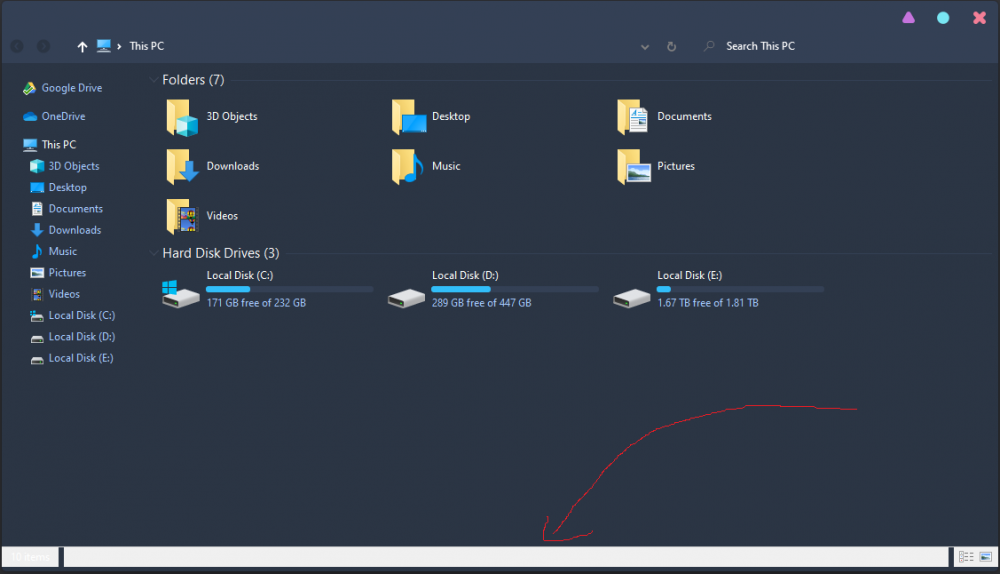Click the Up directory arrow
This screenshot has height=574, width=1000.
pyautogui.click(x=82, y=47)
